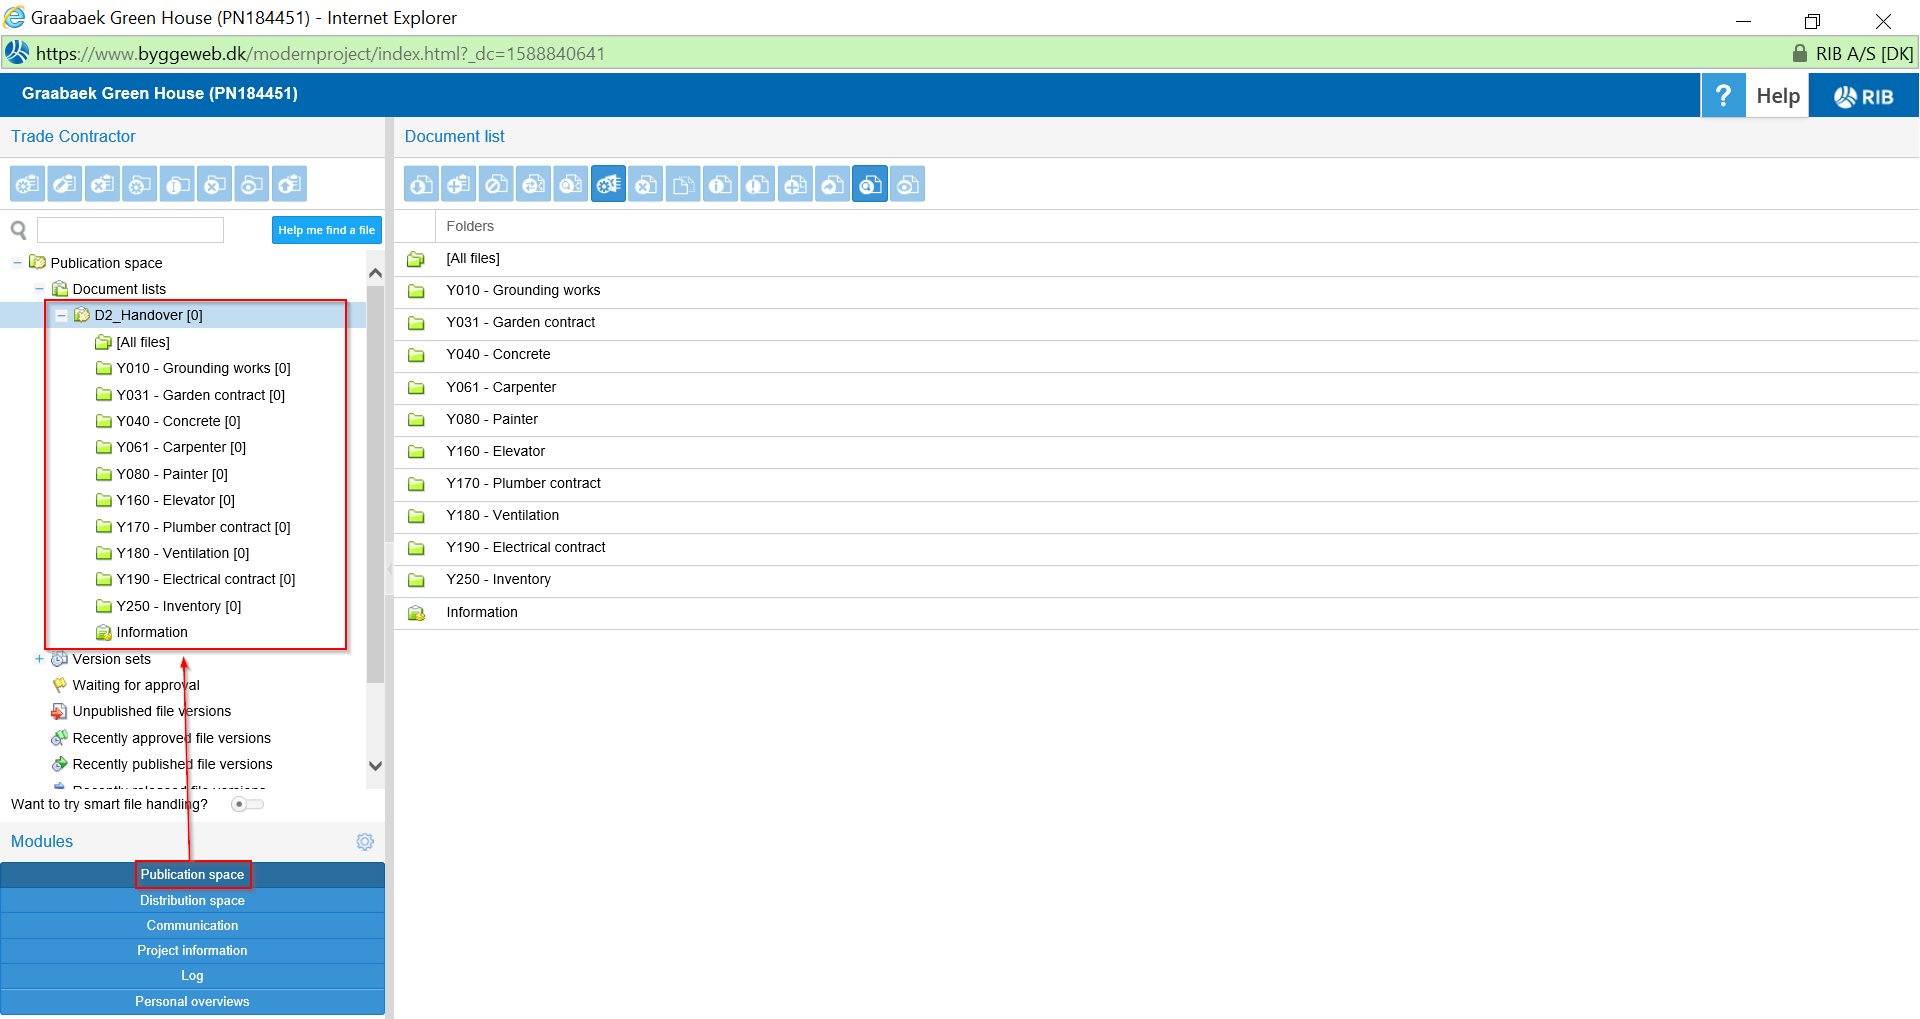Open the Modules settings gear icon
Image resolution: width=1920 pixels, height=1019 pixels.
click(365, 842)
